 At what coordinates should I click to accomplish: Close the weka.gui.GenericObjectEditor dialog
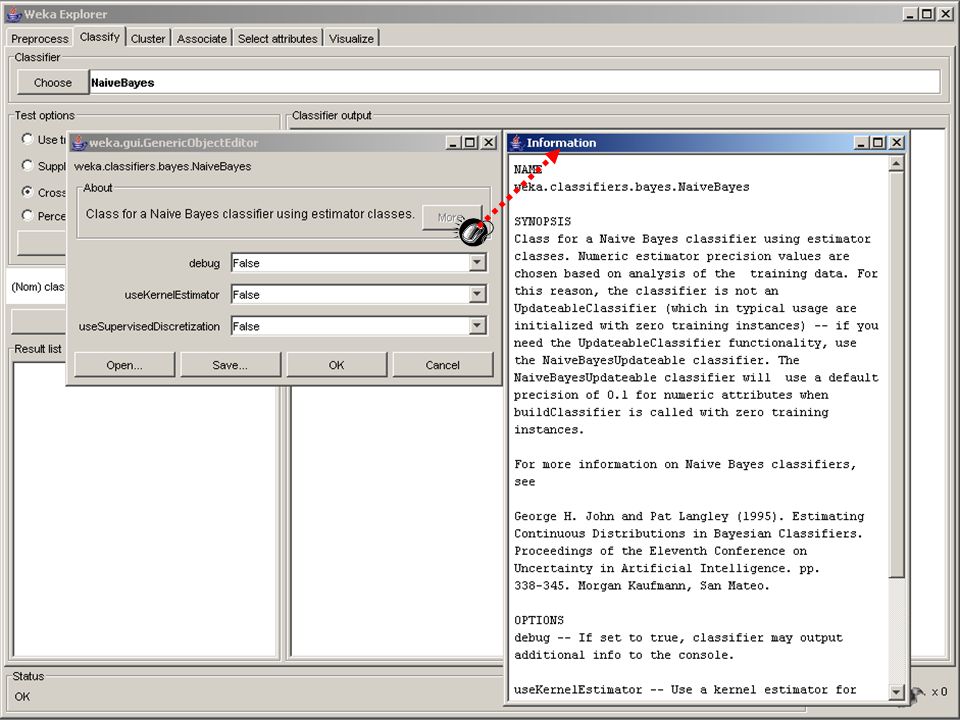(488, 143)
